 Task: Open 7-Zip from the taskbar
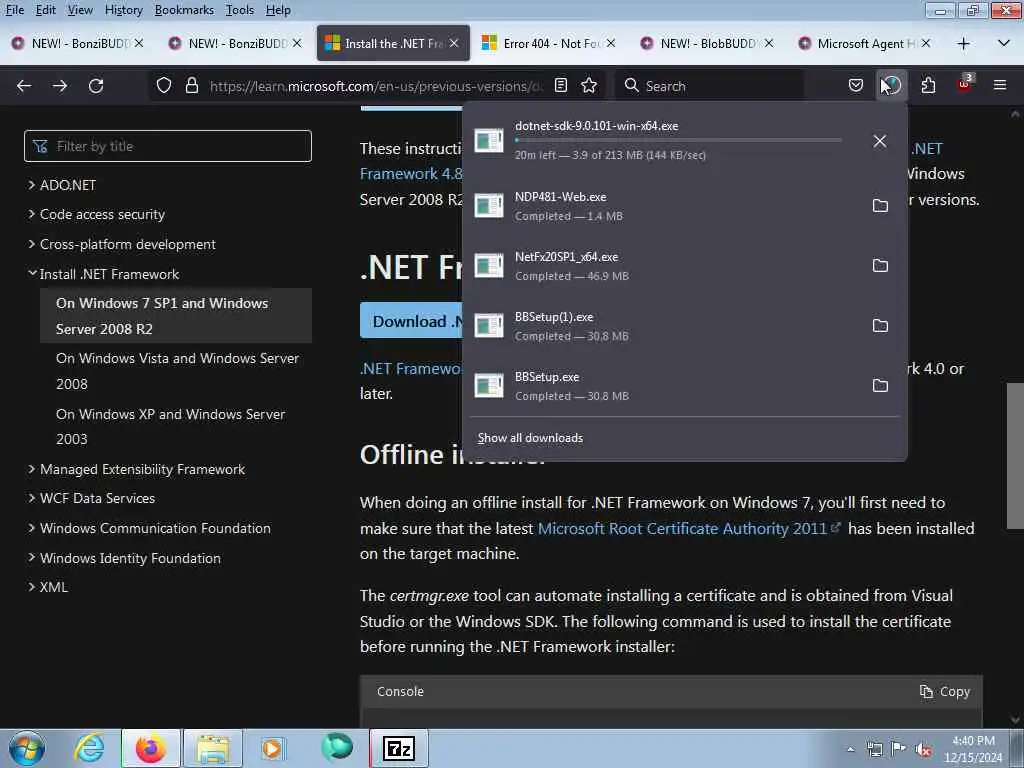click(398, 748)
